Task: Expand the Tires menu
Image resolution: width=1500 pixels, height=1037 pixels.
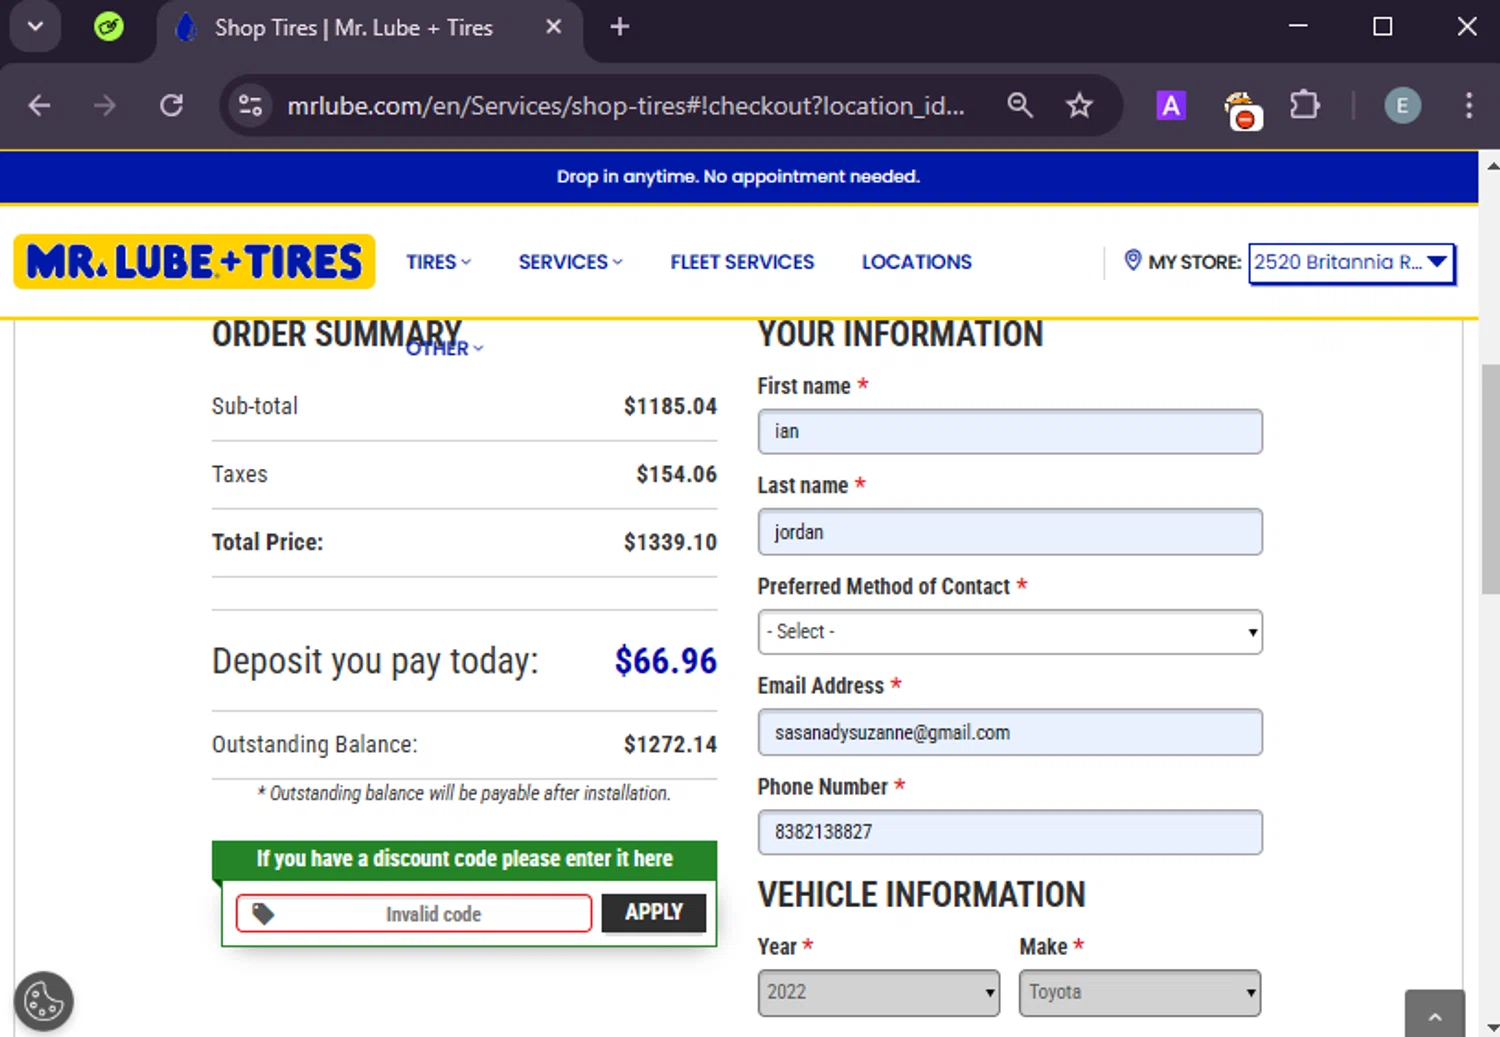Action: tap(438, 262)
